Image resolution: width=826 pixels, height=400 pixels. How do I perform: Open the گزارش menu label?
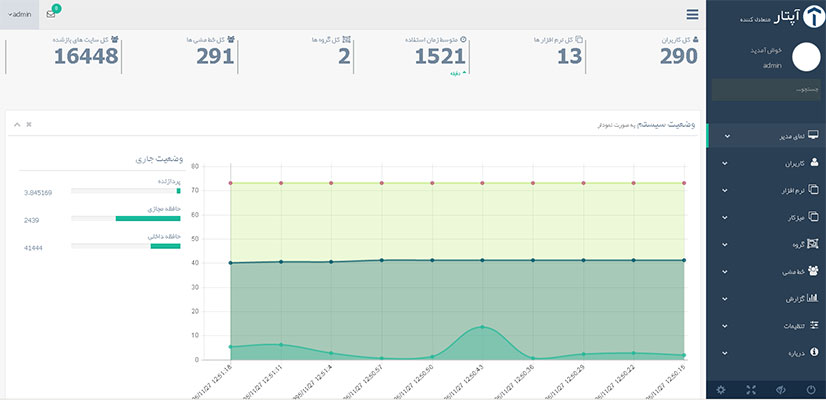pyautogui.click(x=795, y=299)
